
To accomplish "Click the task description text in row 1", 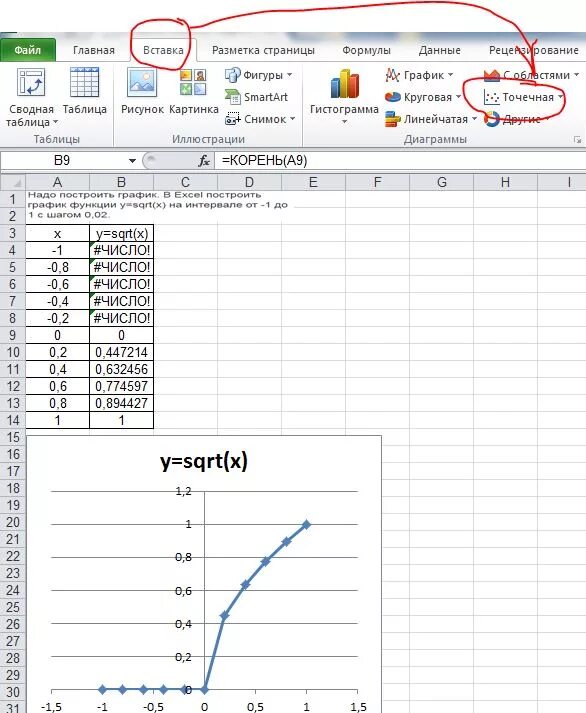I will tap(158, 205).
